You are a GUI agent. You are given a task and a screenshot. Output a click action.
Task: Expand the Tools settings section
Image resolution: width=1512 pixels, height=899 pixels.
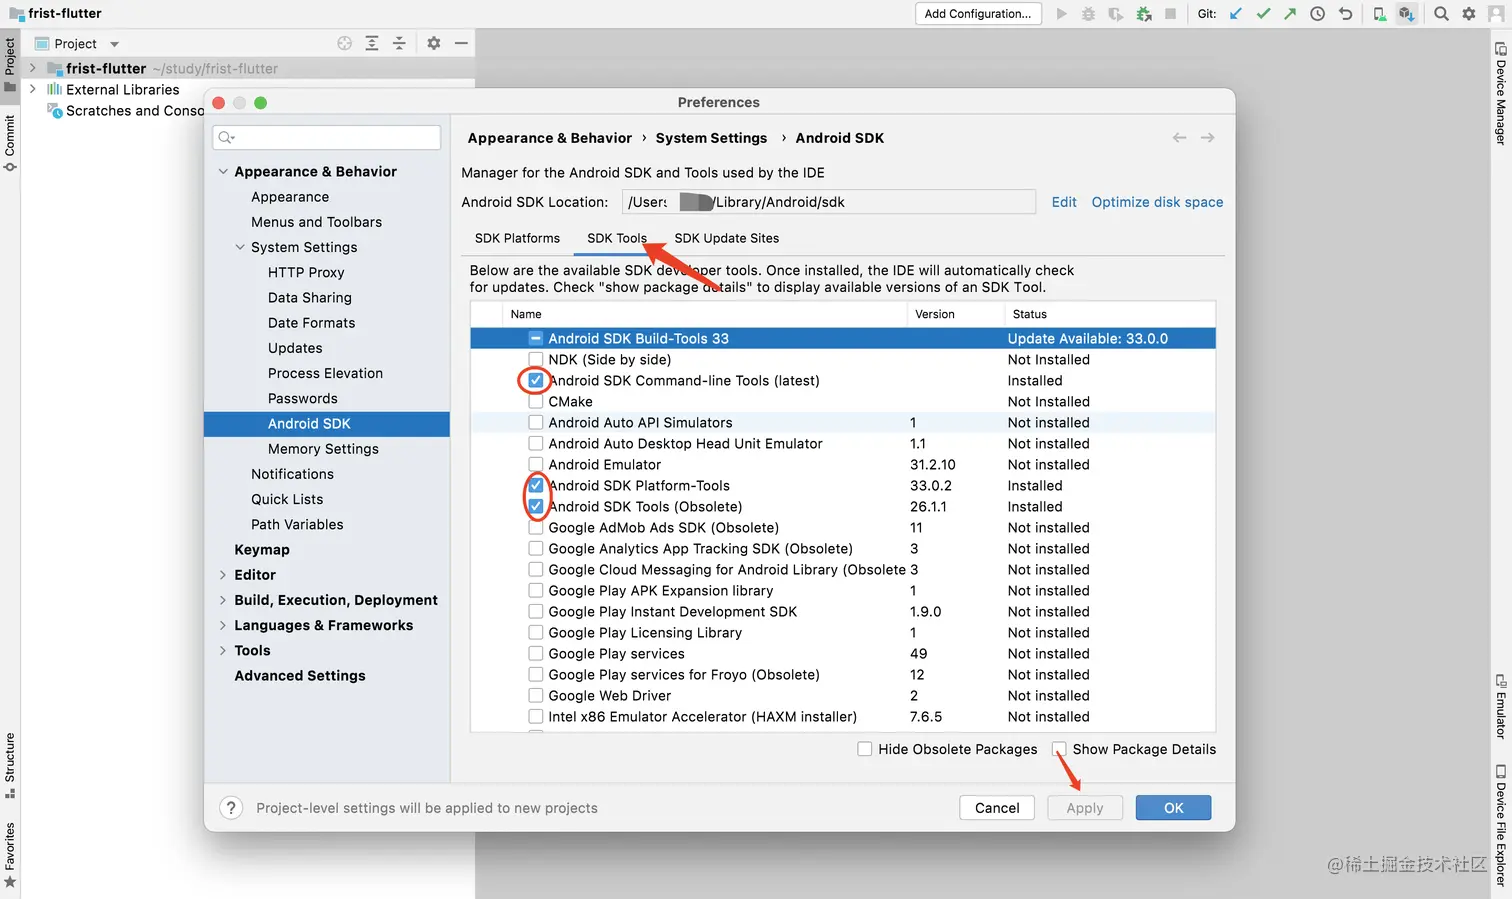pos(223,651)
